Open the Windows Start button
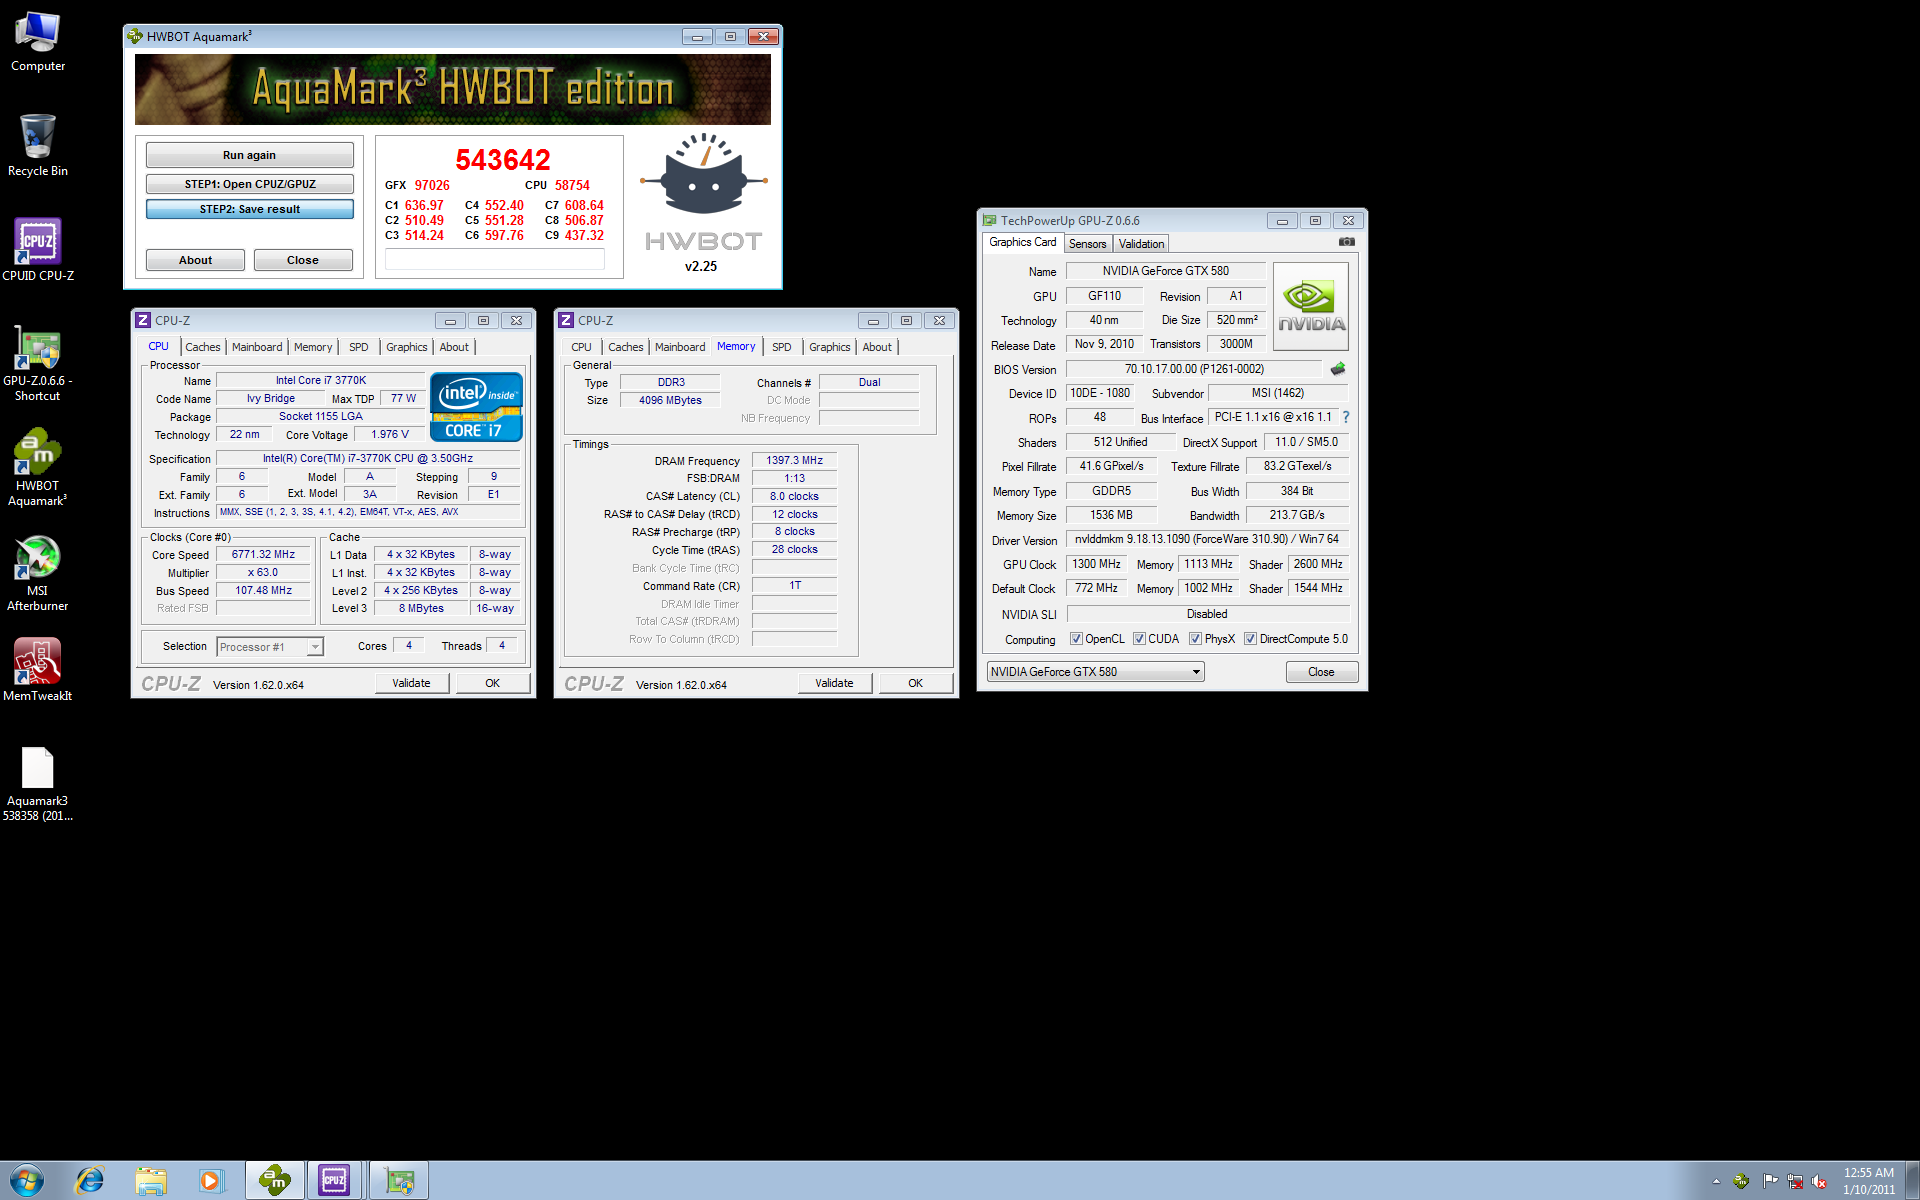Screen dimensions: 1920x1200 click(x=26, y=1180)
